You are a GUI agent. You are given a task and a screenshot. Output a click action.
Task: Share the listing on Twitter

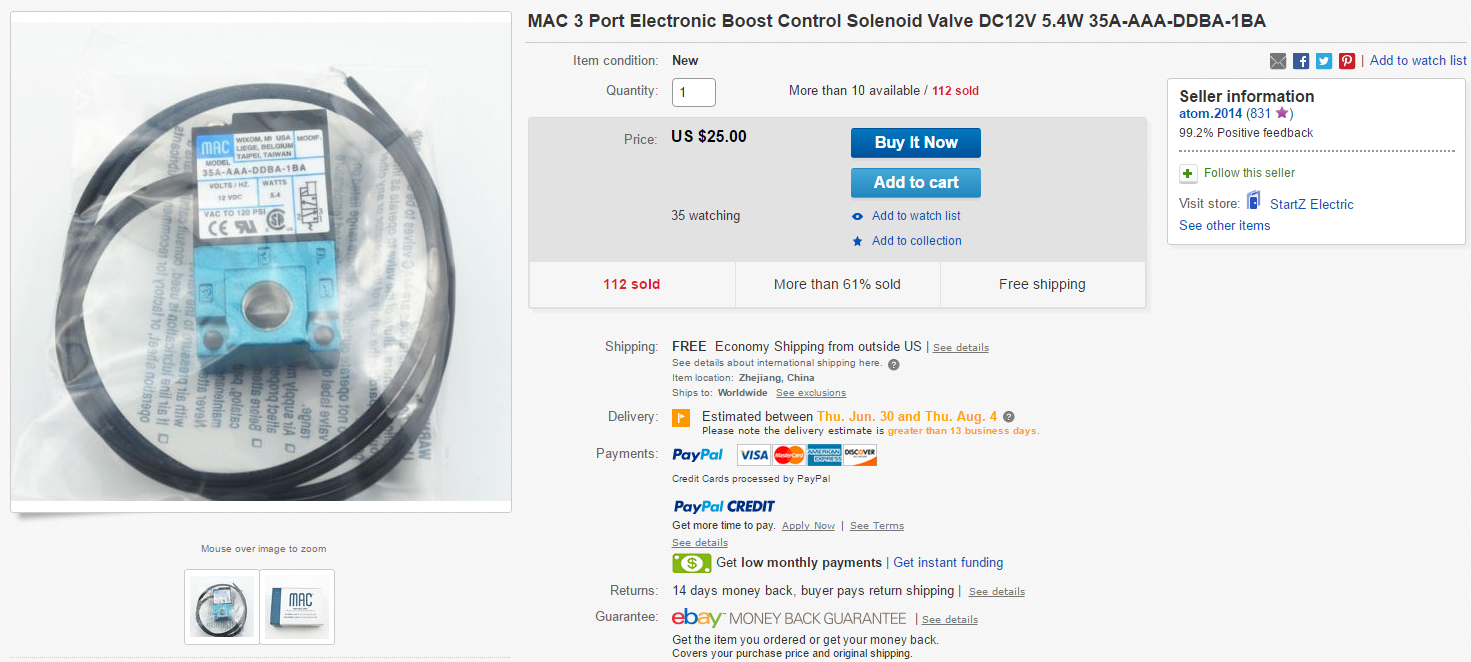[x=1323, y=61]
